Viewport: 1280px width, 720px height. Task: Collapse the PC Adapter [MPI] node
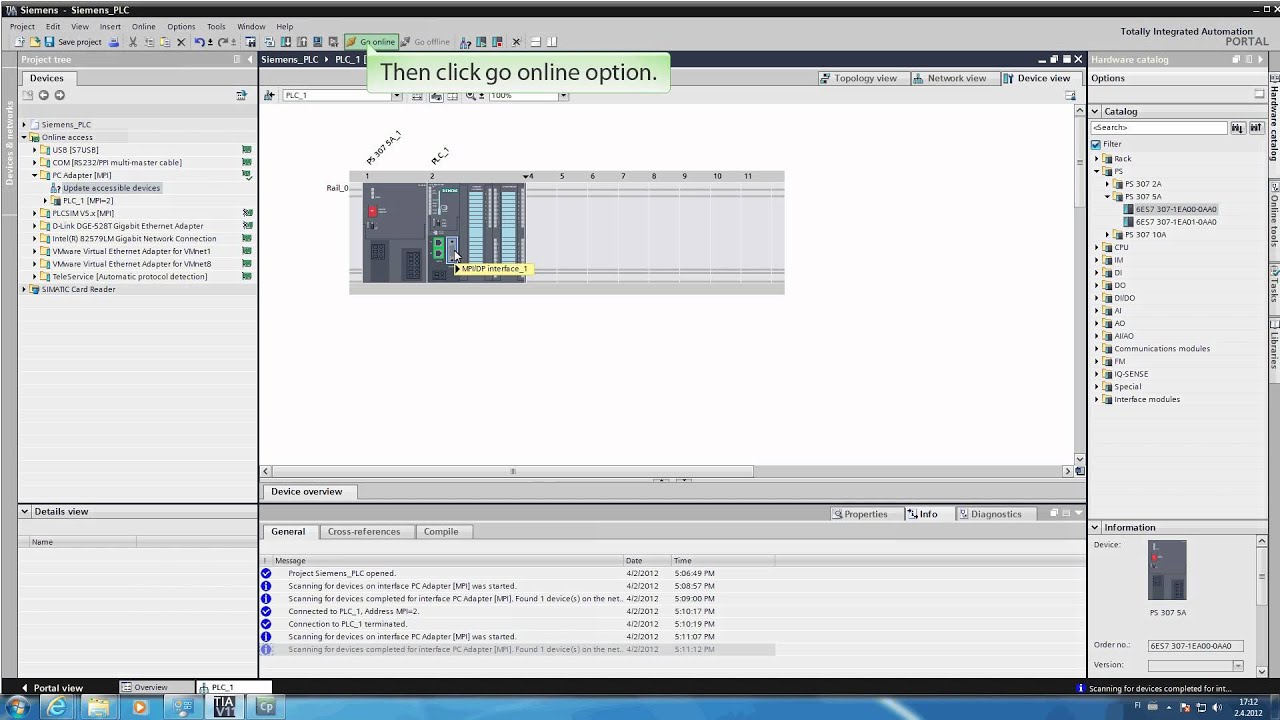coord(34,175)
